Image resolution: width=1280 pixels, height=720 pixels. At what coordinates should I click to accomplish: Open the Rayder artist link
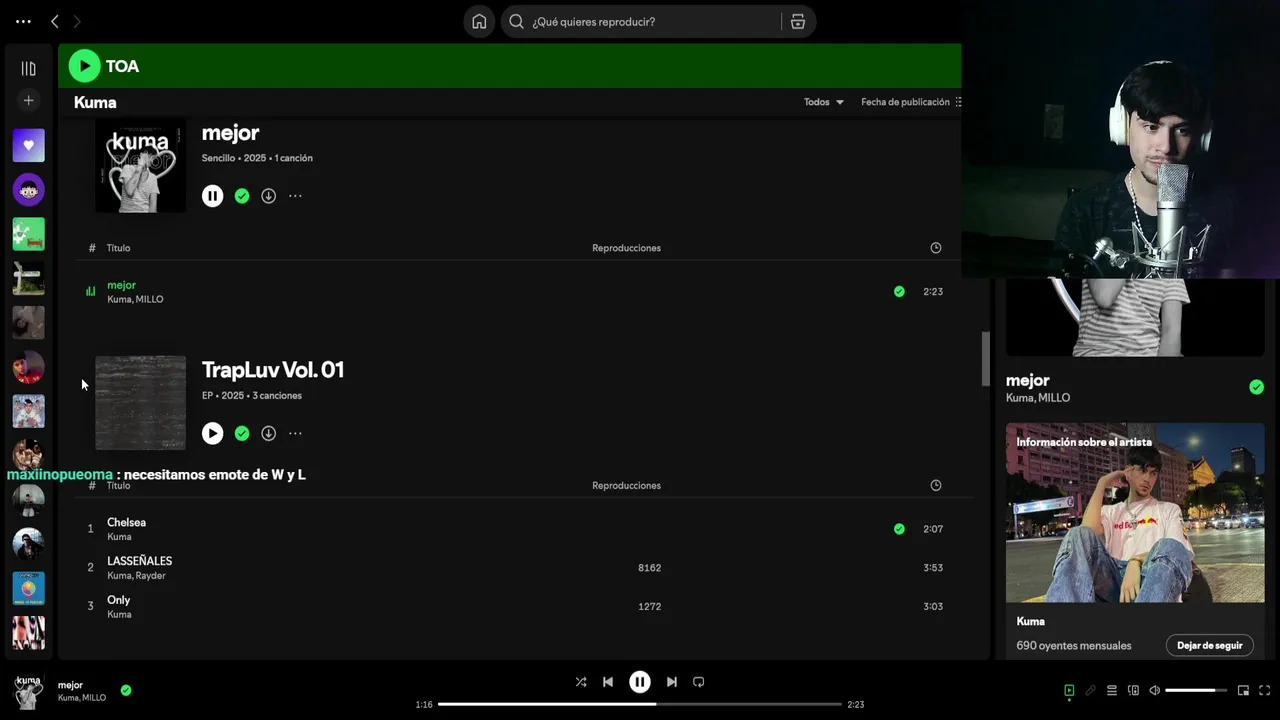(152, 576)
